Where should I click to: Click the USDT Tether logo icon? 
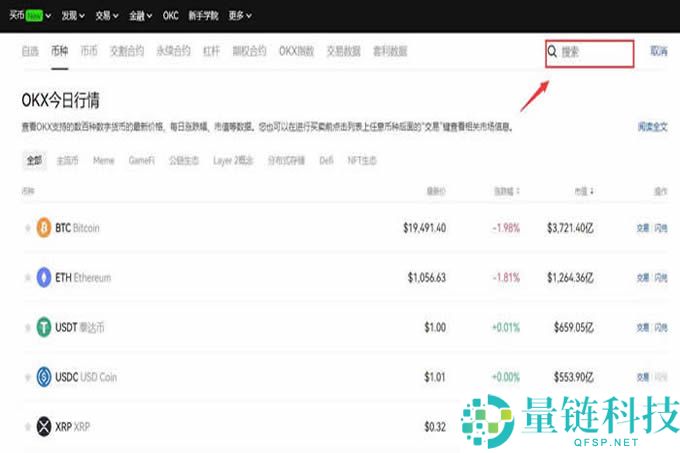coord(44,327)
